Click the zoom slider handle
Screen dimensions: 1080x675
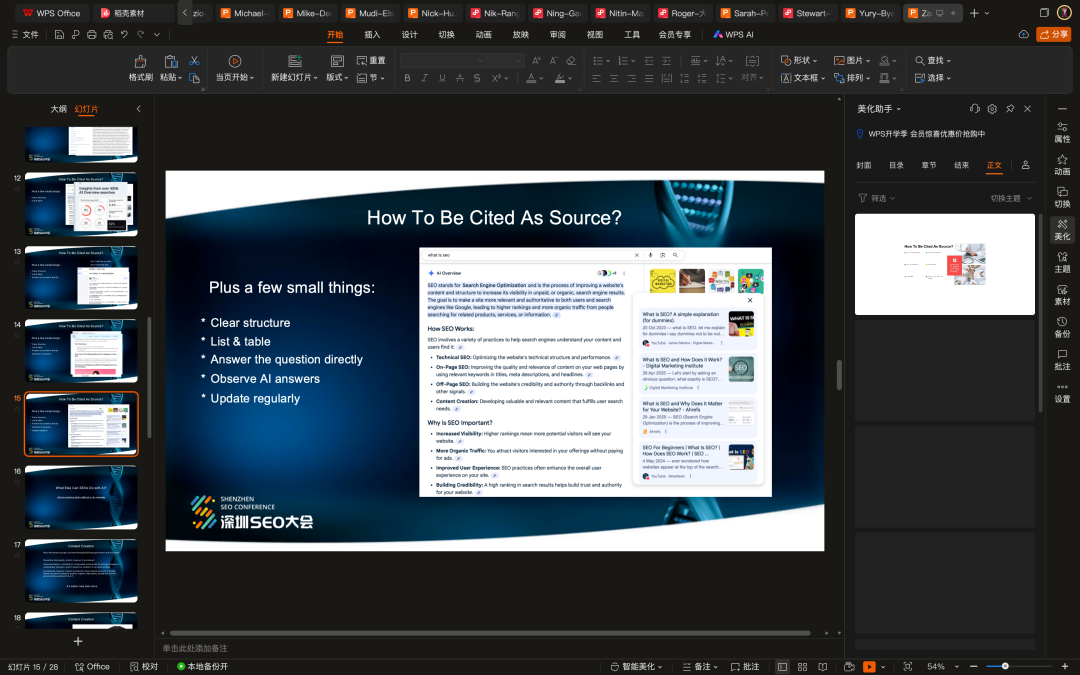pyautogui.click(x=1005, y=666)
